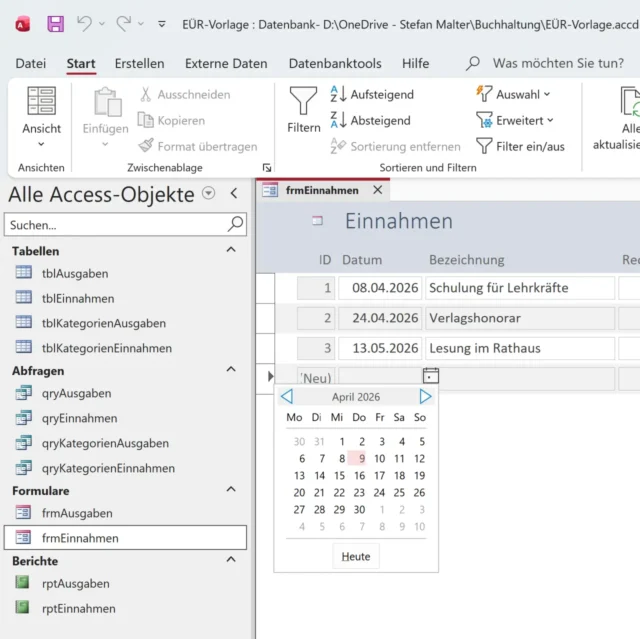
Task: Go to next month in calendar
Action: 425,397
